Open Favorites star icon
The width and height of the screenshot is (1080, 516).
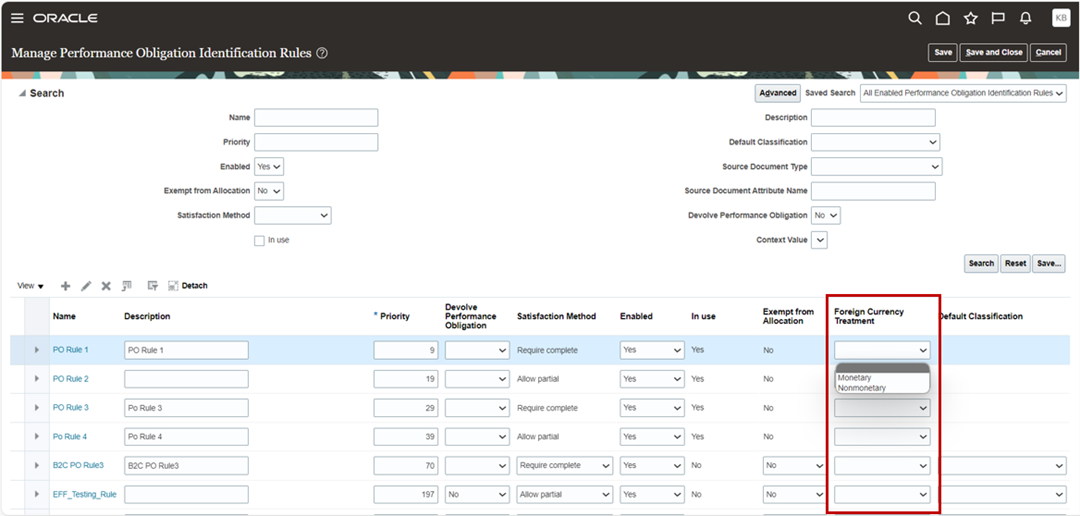[x=970, y=19]
